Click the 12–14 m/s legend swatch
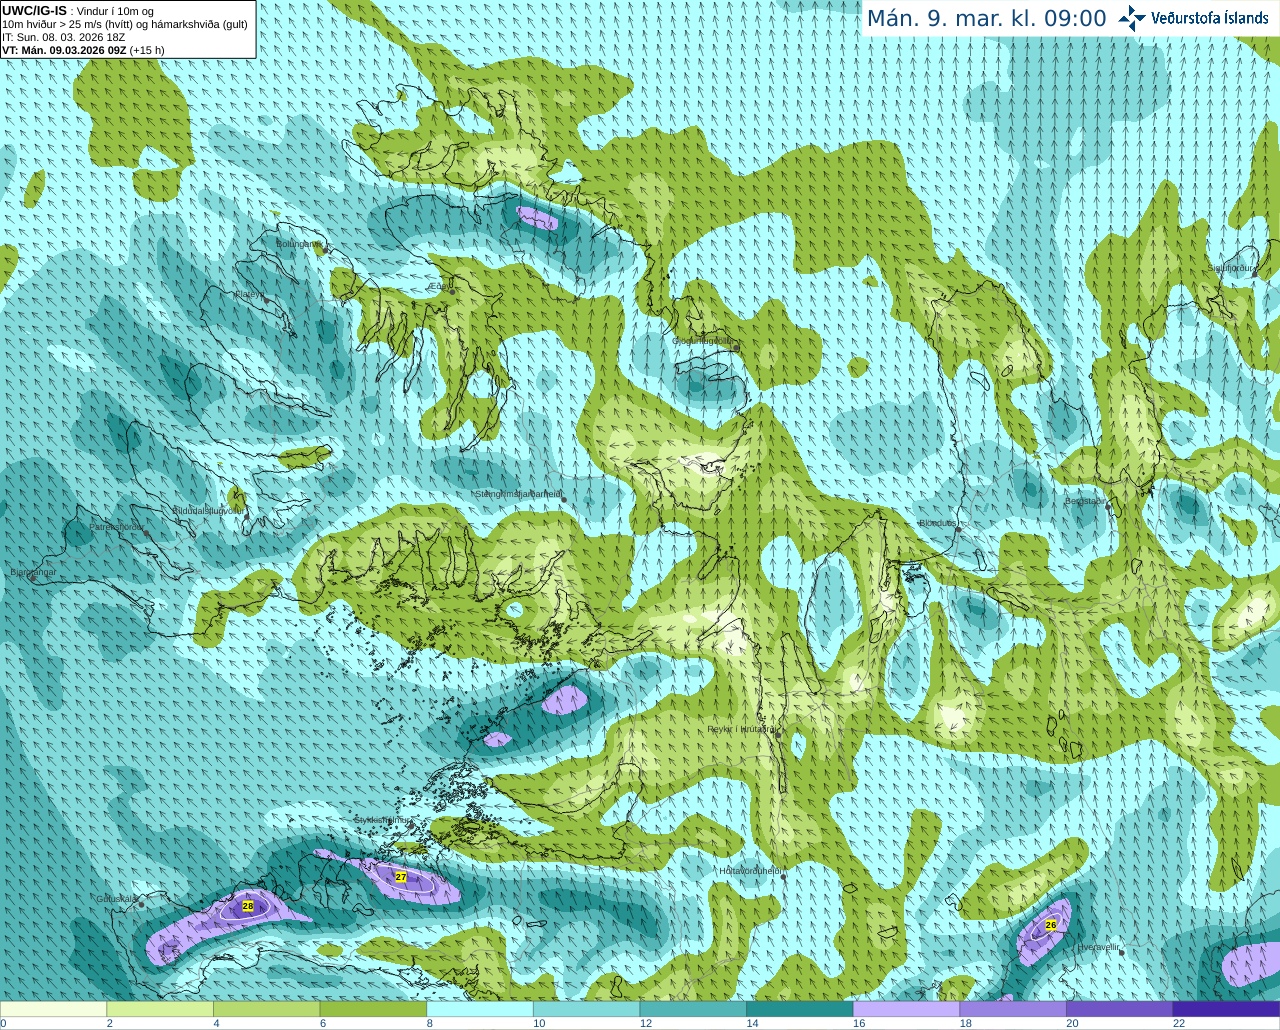The width and height of the screenshot is (1280, 1030). [x=693, y=1009]
